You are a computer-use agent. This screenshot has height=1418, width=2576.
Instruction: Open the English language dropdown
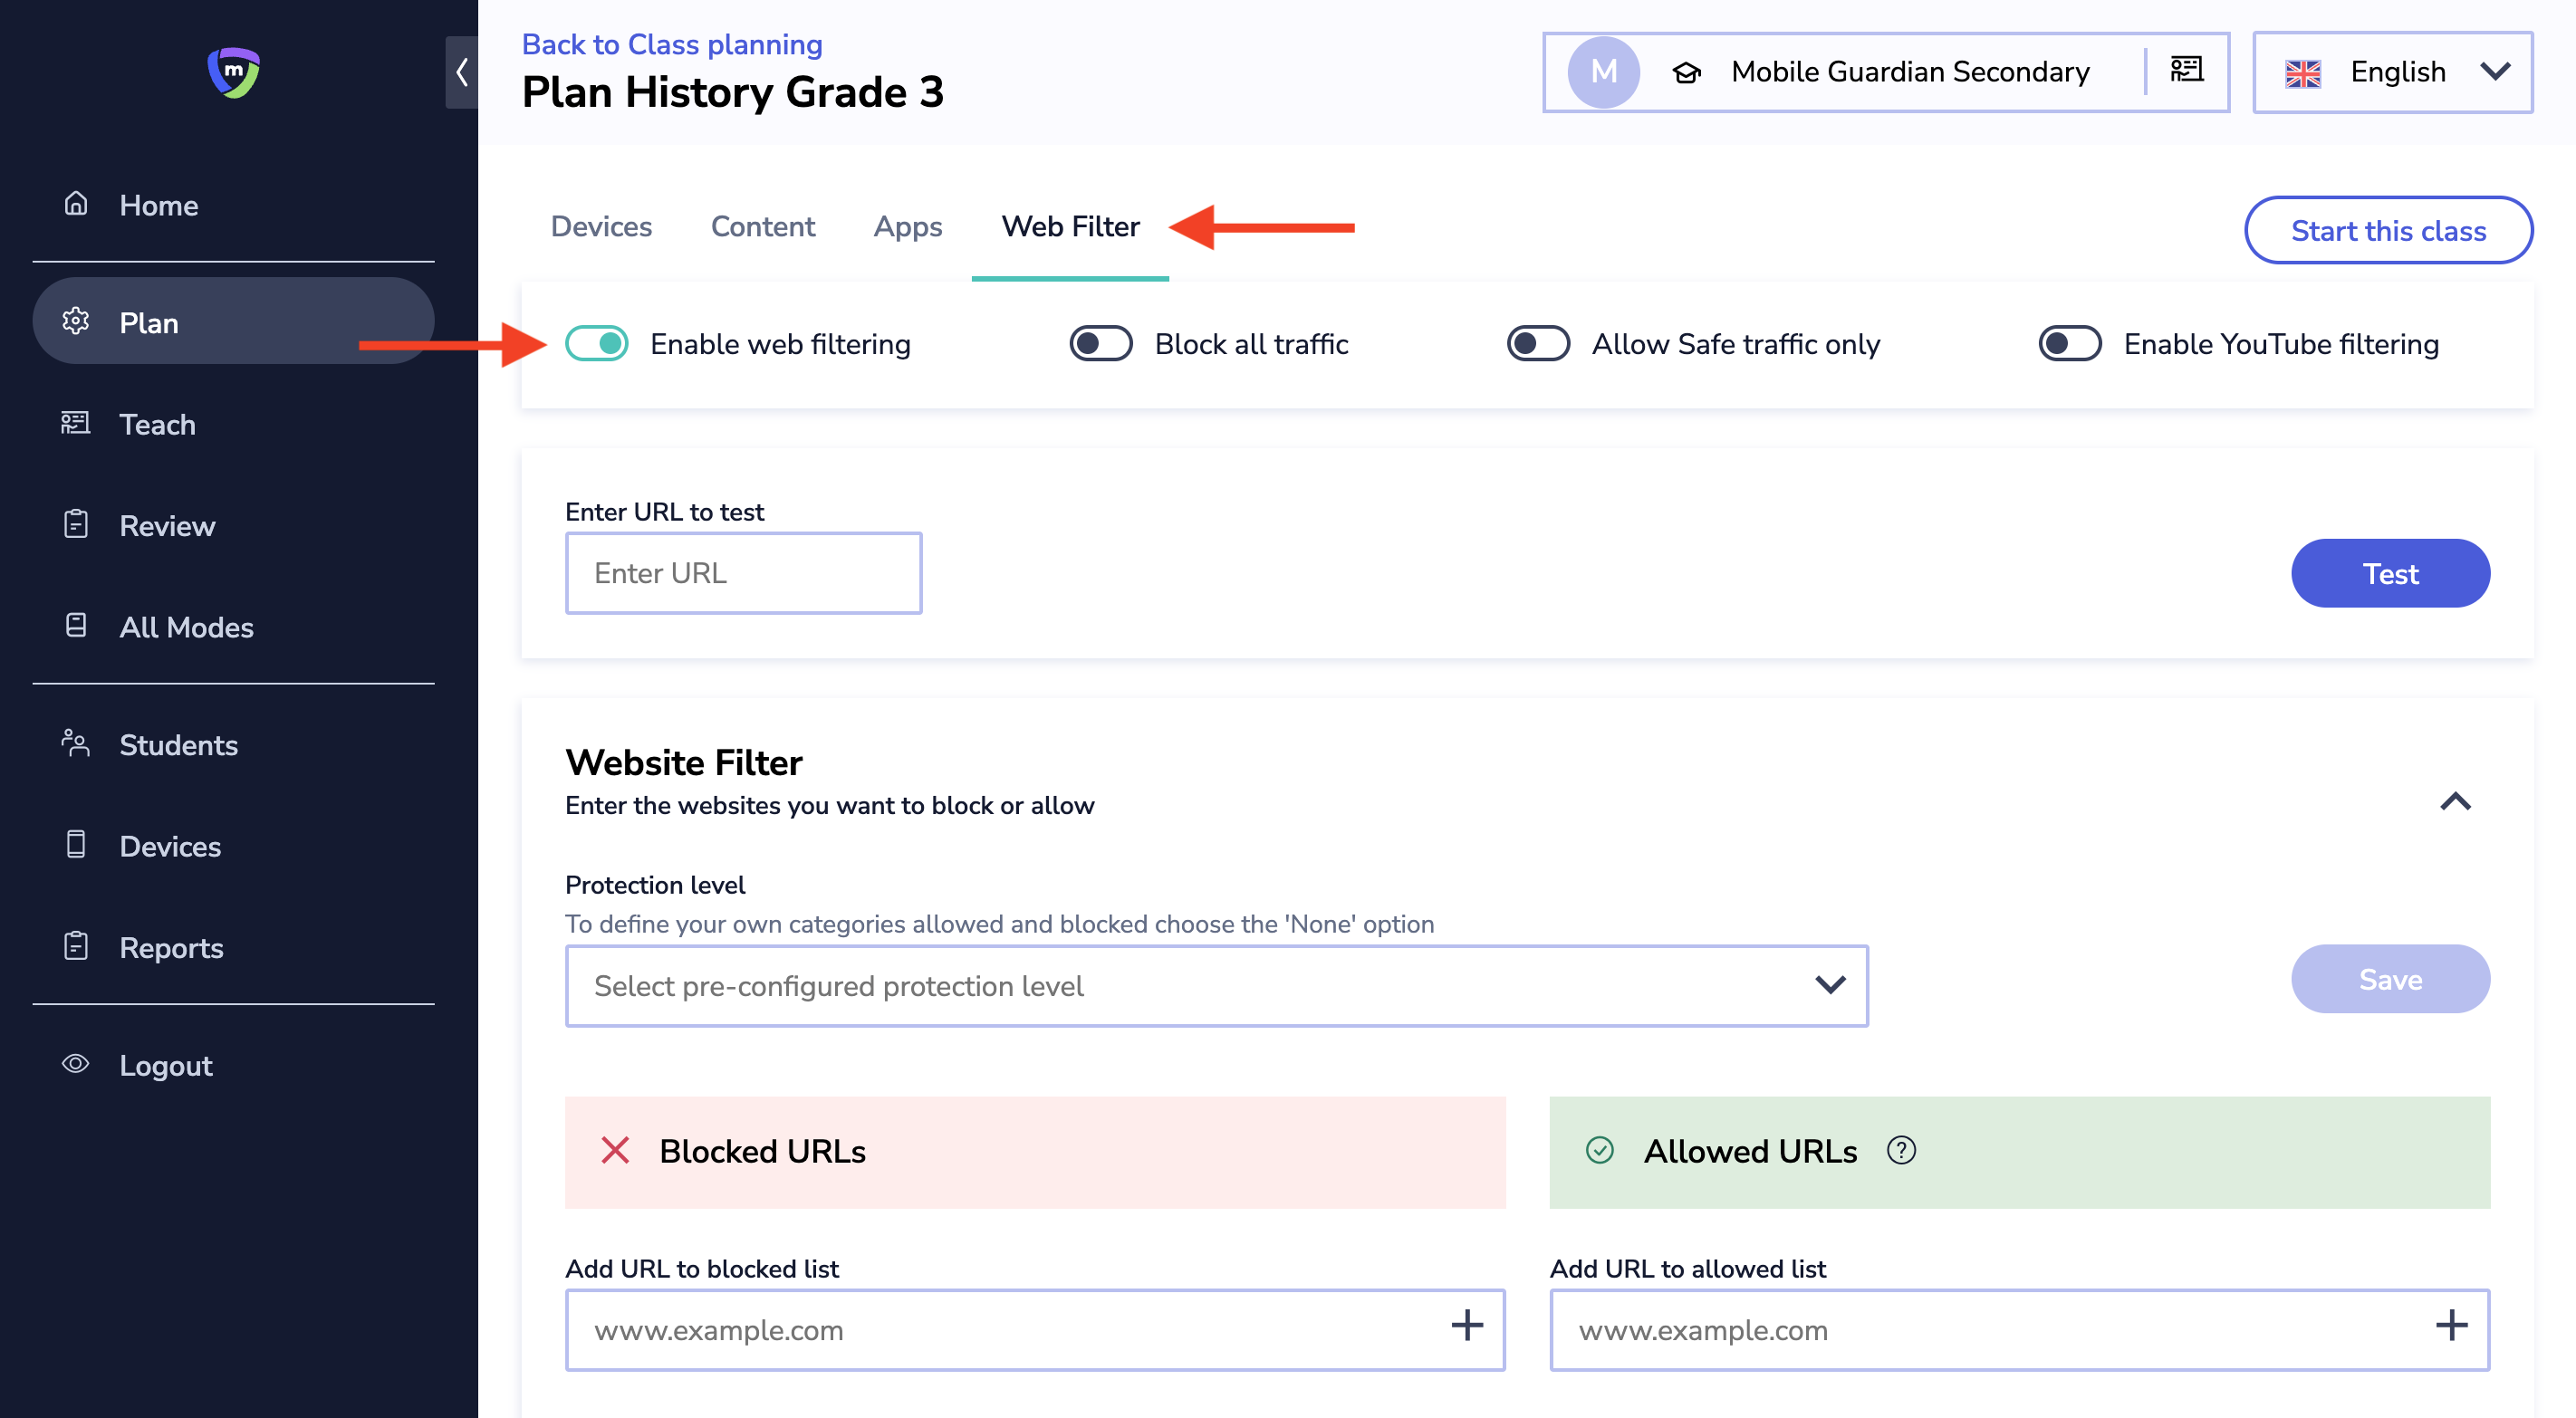click(2392, 72)
